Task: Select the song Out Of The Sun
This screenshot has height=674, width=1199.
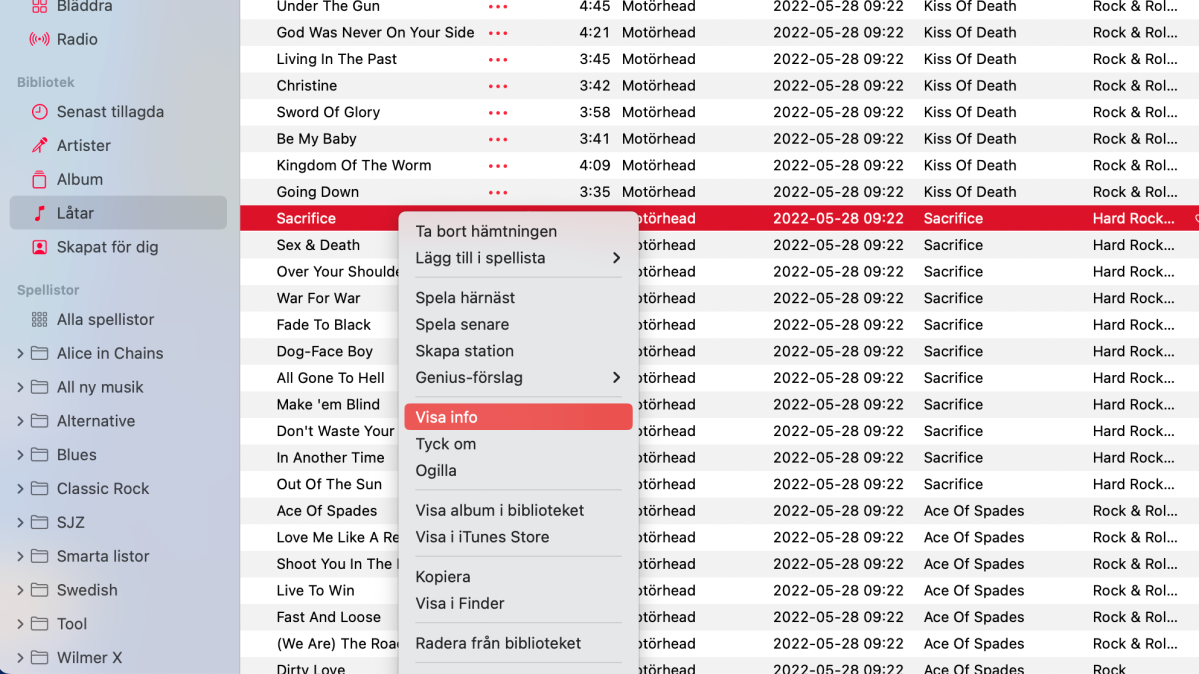Action: pyautogui.click(x=329, y=484)
